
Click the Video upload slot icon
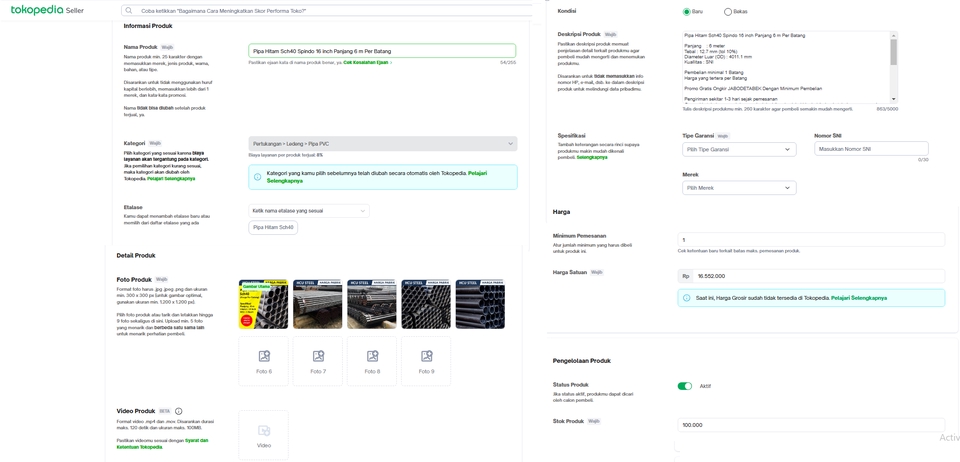(x=264, y=431)
